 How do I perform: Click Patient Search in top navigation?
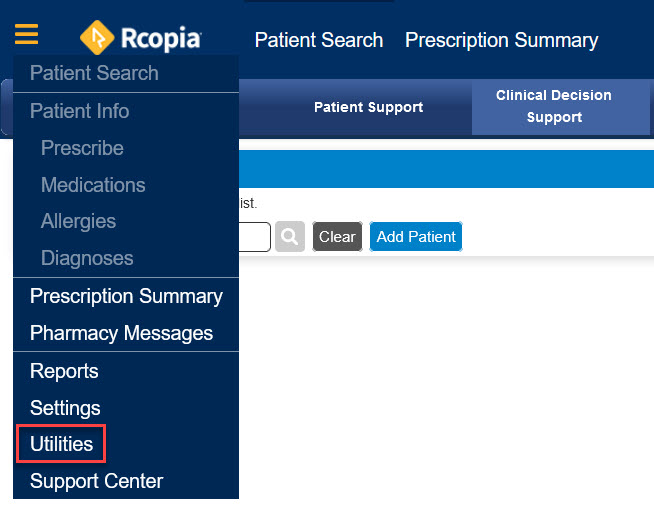(319, 40)
